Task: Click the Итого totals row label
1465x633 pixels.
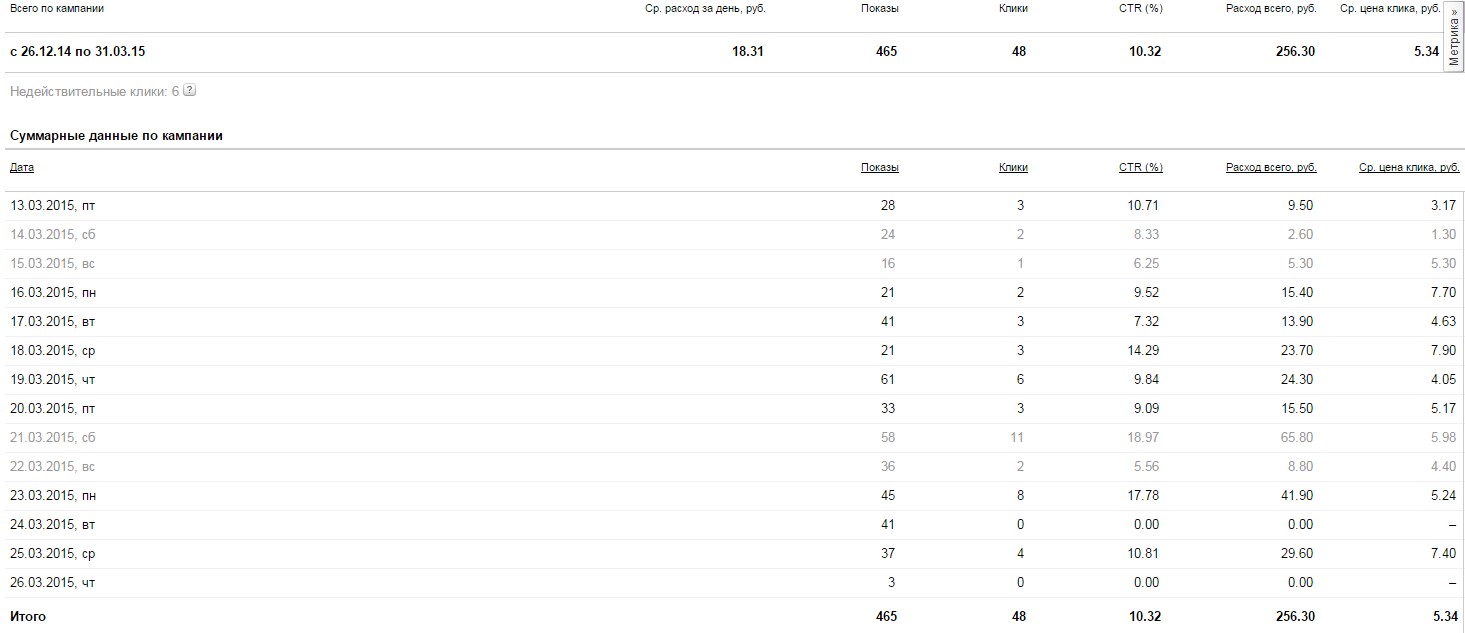Action: pyautogui.click(x=28, y=617)
